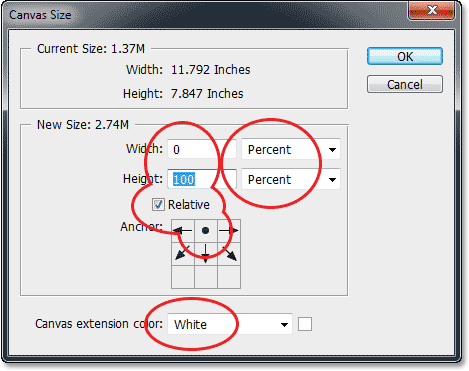Close the Canvas Size dialog
Viewport: 469px width, 371px height.
(431, 10)
